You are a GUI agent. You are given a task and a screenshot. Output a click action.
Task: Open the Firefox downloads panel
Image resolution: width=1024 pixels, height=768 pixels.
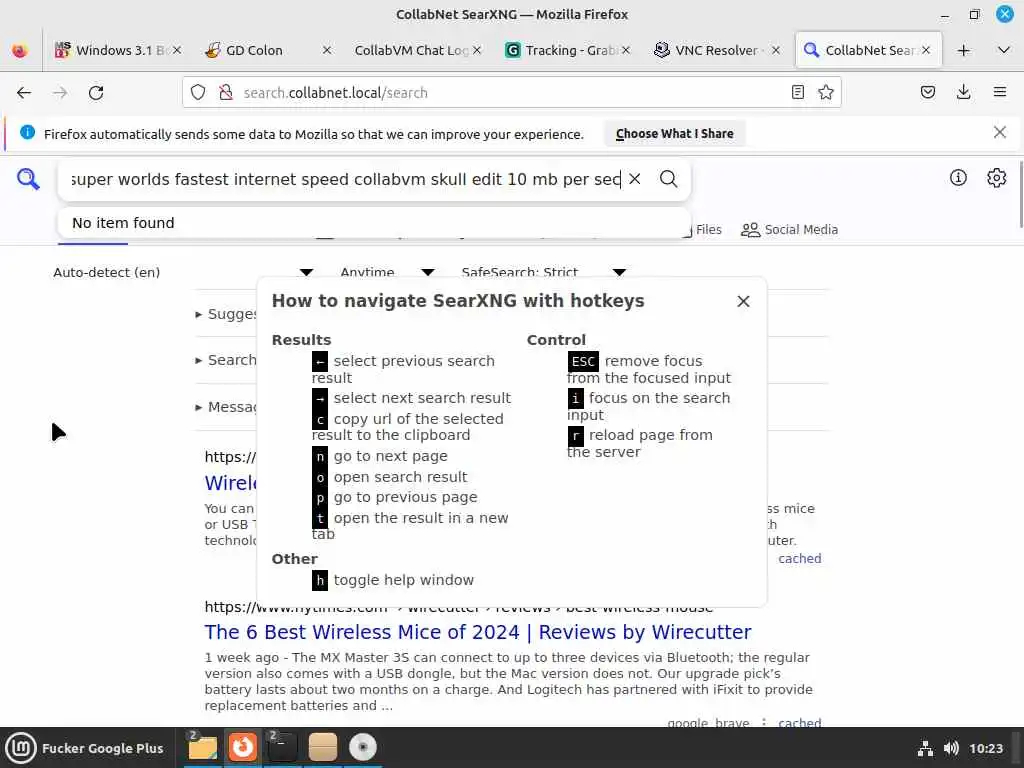963,93
